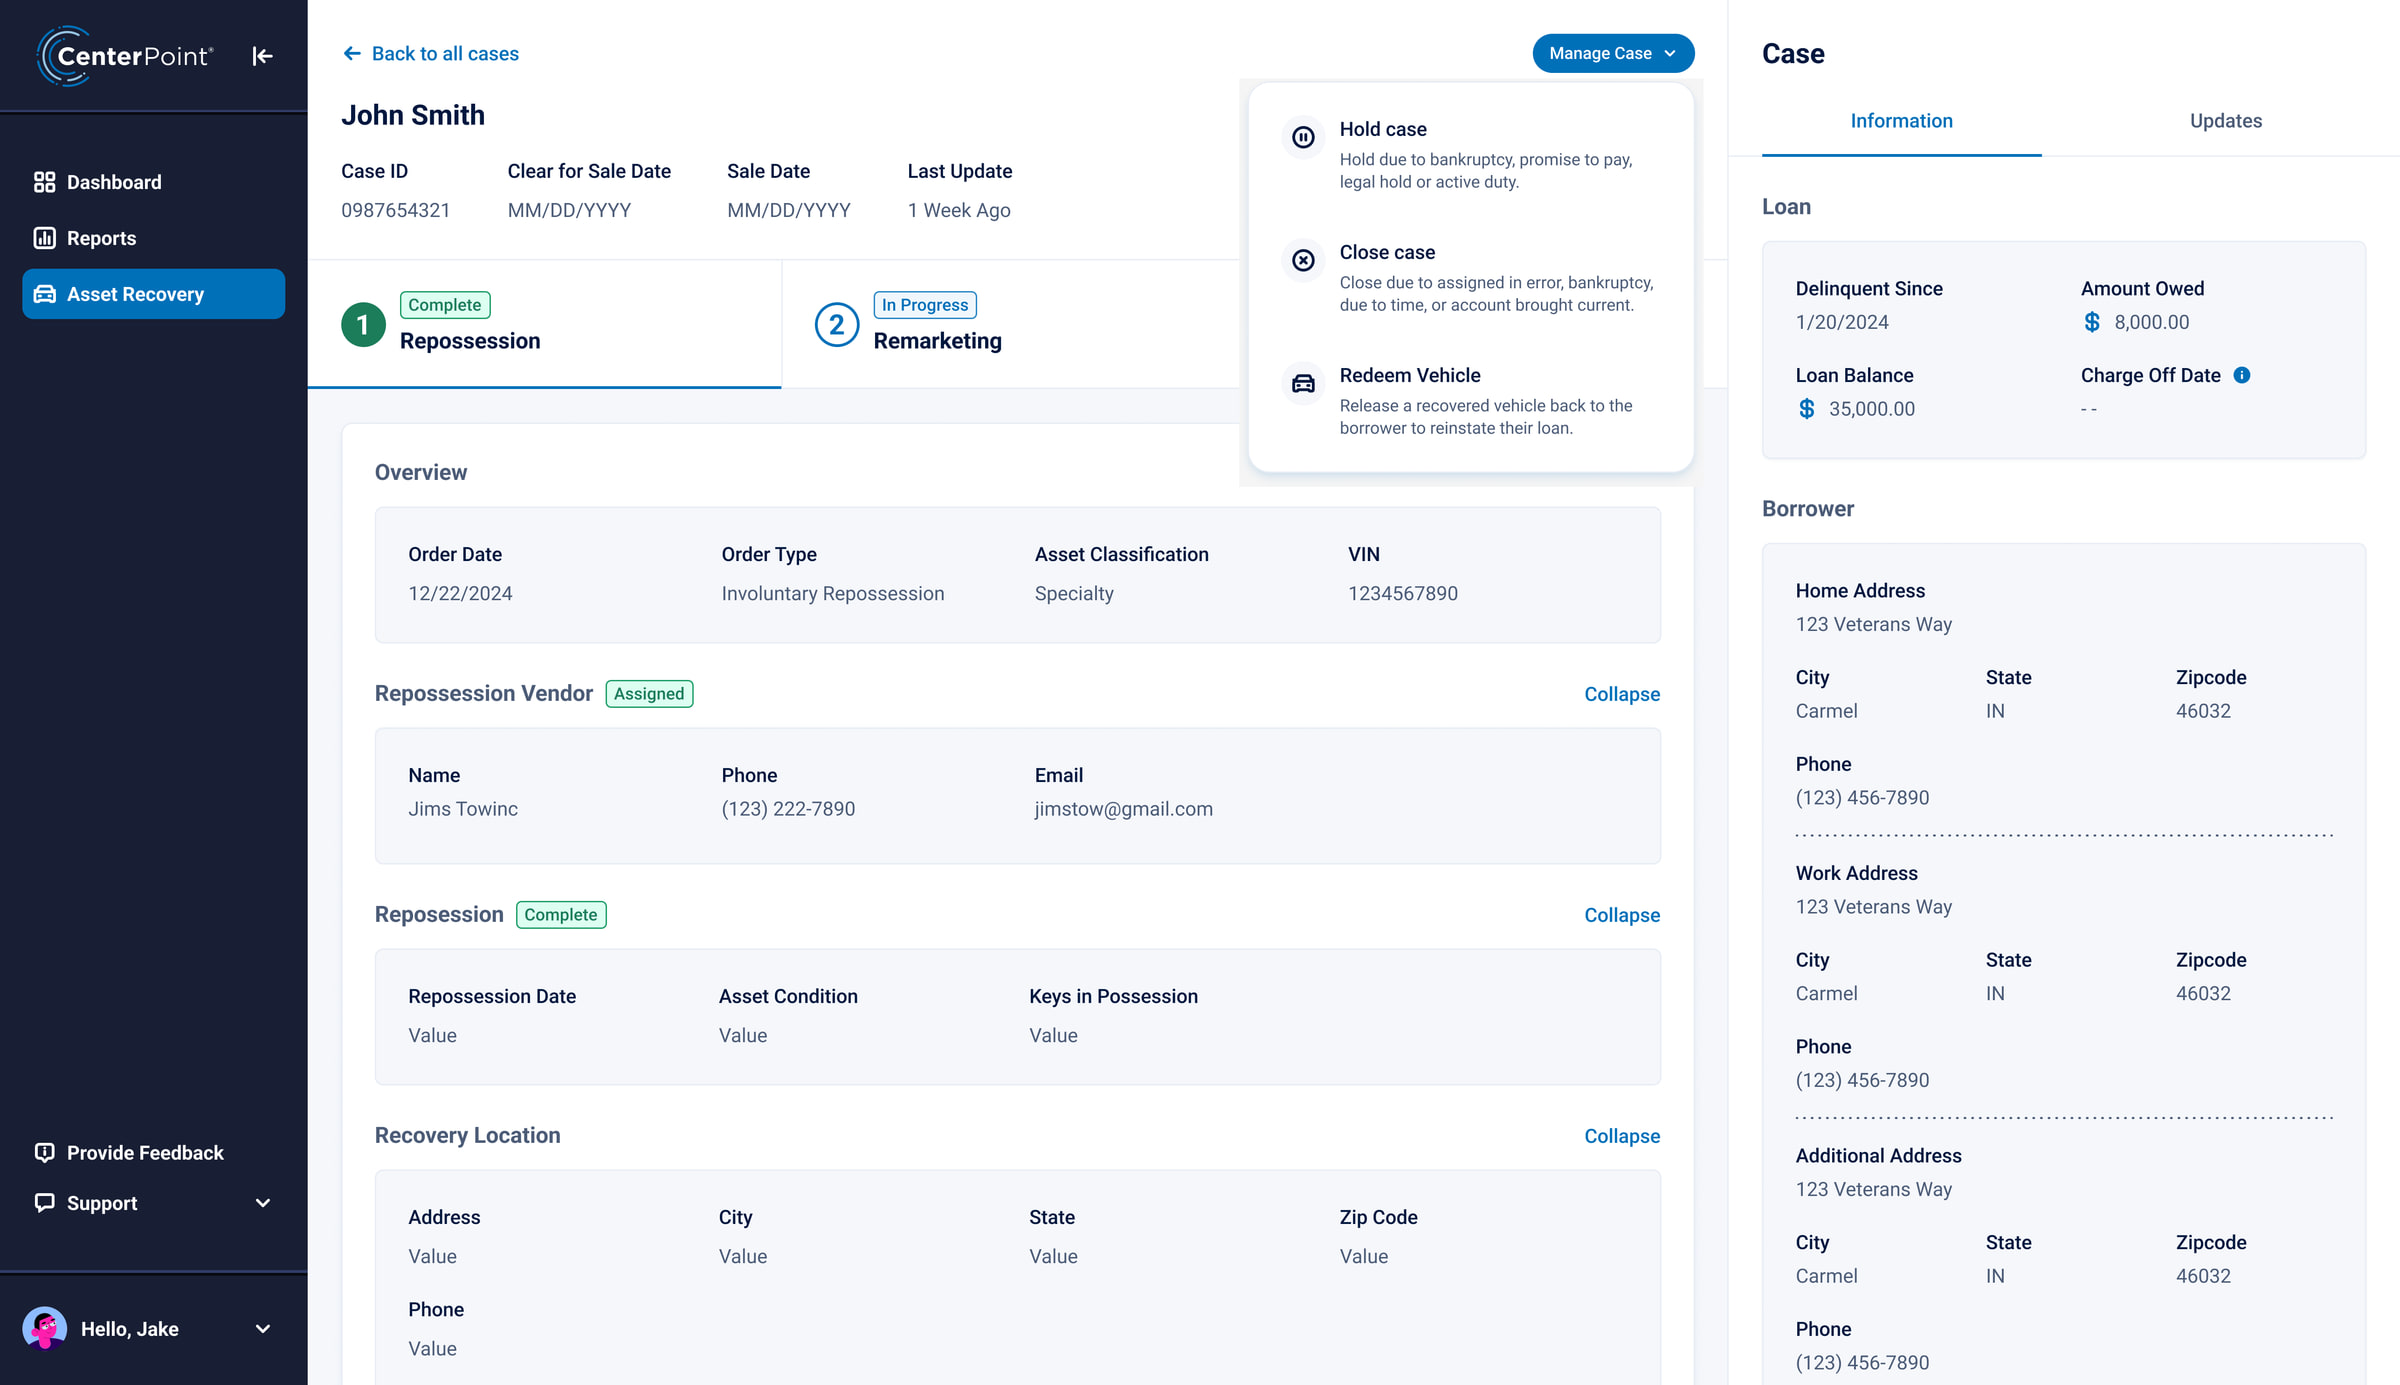
Task: Click the Delinquent Since date 1/20/2024
Action: (1842, 322)
